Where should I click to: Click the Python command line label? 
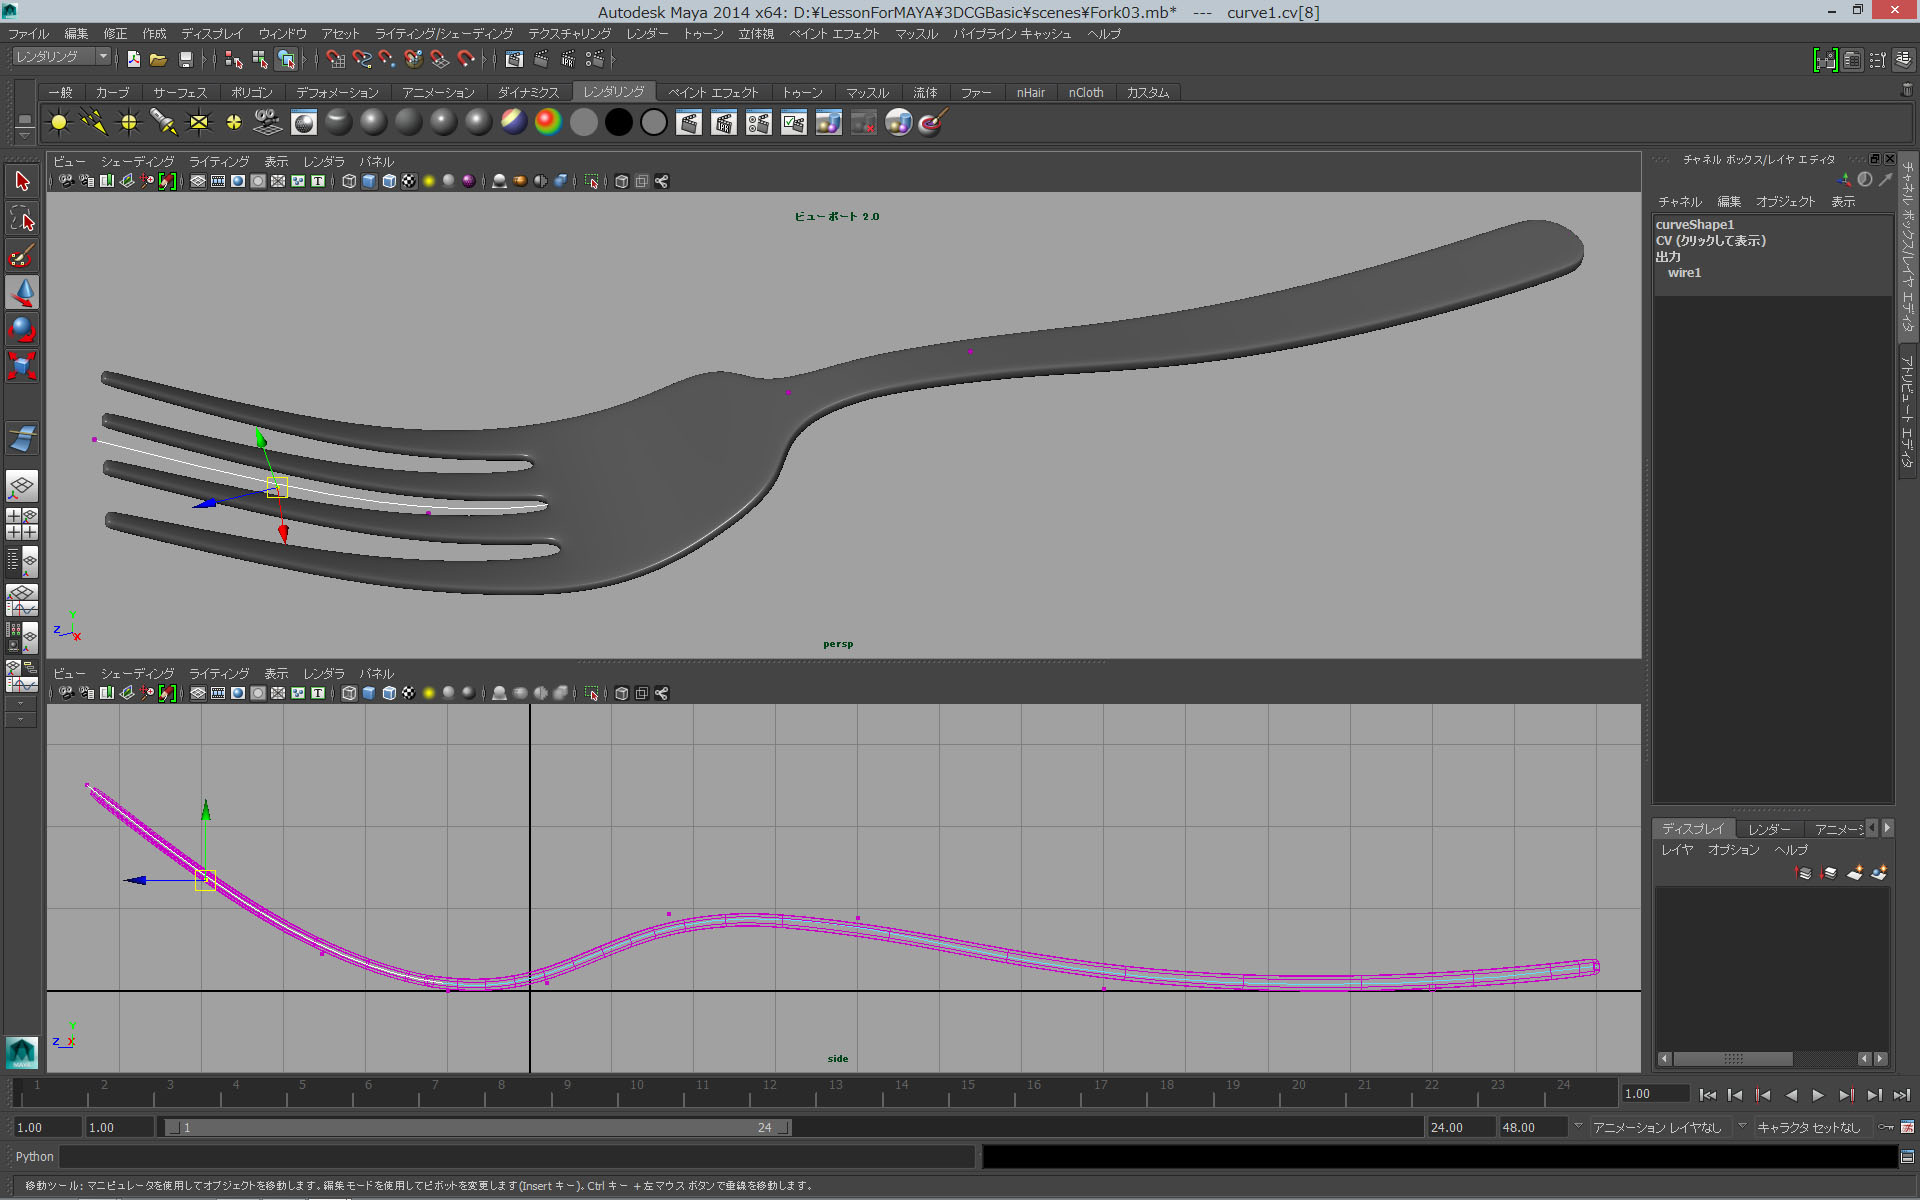[x=33, y=1157]
